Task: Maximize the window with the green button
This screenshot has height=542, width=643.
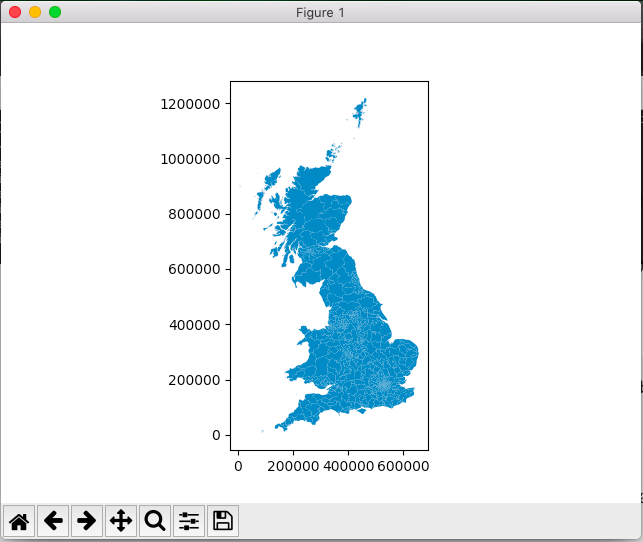Action: [x=55, y=12]
